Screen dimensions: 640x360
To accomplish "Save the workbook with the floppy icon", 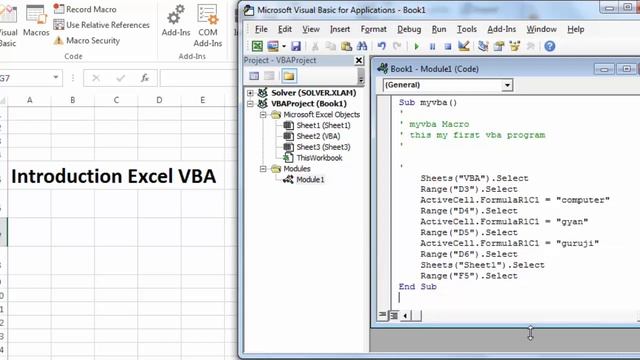I will click(296, 46).
